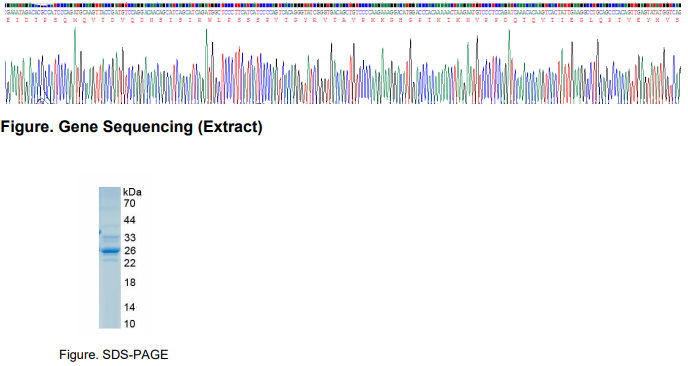This screenshot has height=366, width=688.
Task: Select the colored base-call bar at top
Action: 343,6
